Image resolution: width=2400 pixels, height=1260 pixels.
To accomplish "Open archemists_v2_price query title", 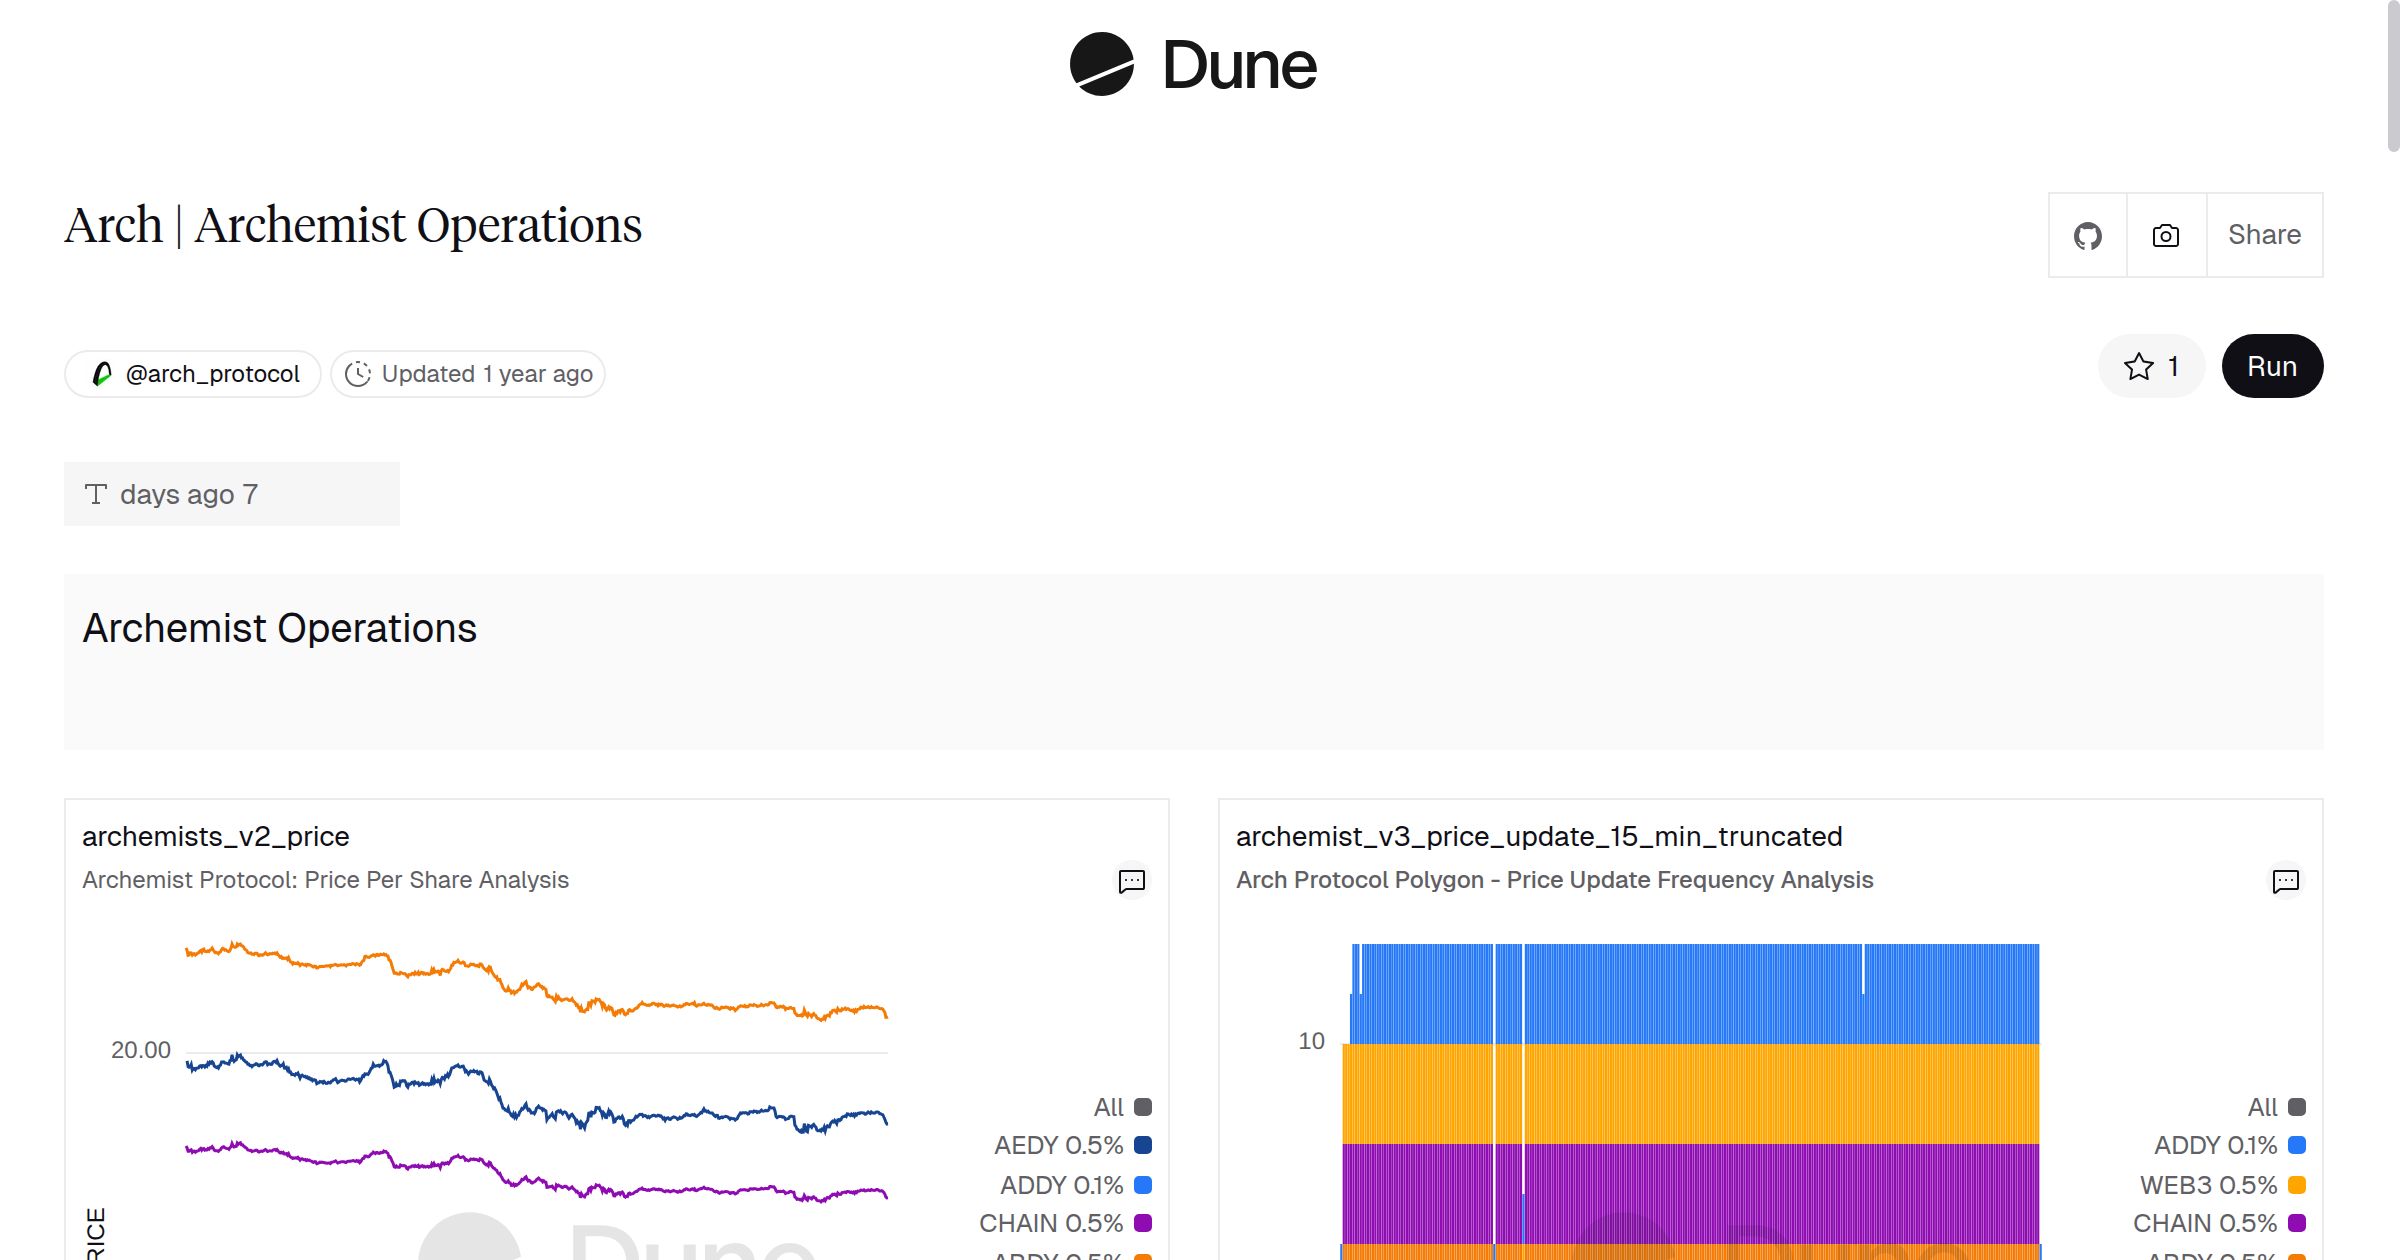I will pos(216,836).
